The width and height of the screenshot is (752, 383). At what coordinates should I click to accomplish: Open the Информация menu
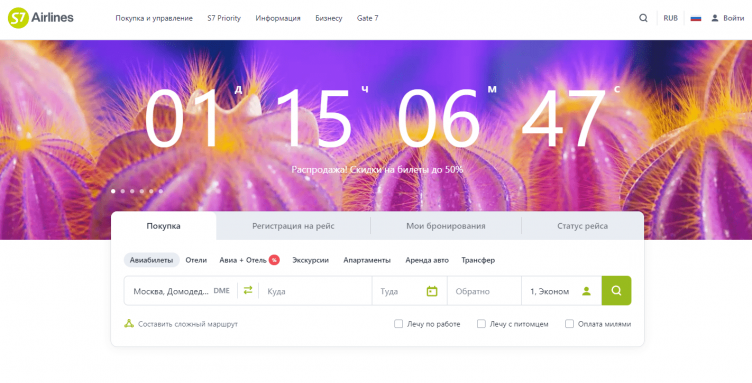pyautogui.click(x=278, y=18)
